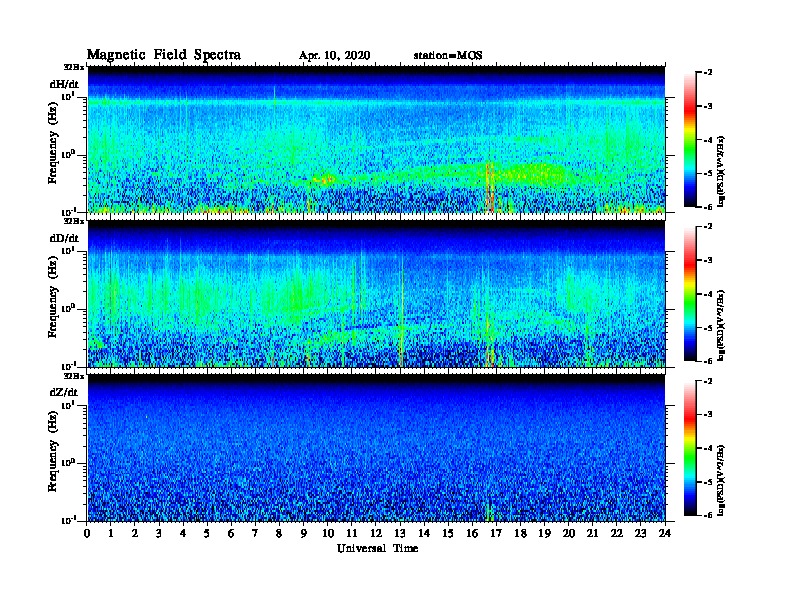The image size is (792, 612).
Task: Click hour tick label "19" on time axis
Action: pos(544,534)
